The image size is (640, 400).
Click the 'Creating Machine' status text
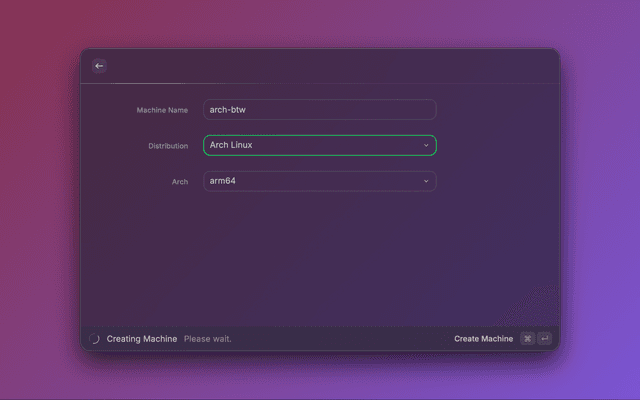(x=142, y=339)
